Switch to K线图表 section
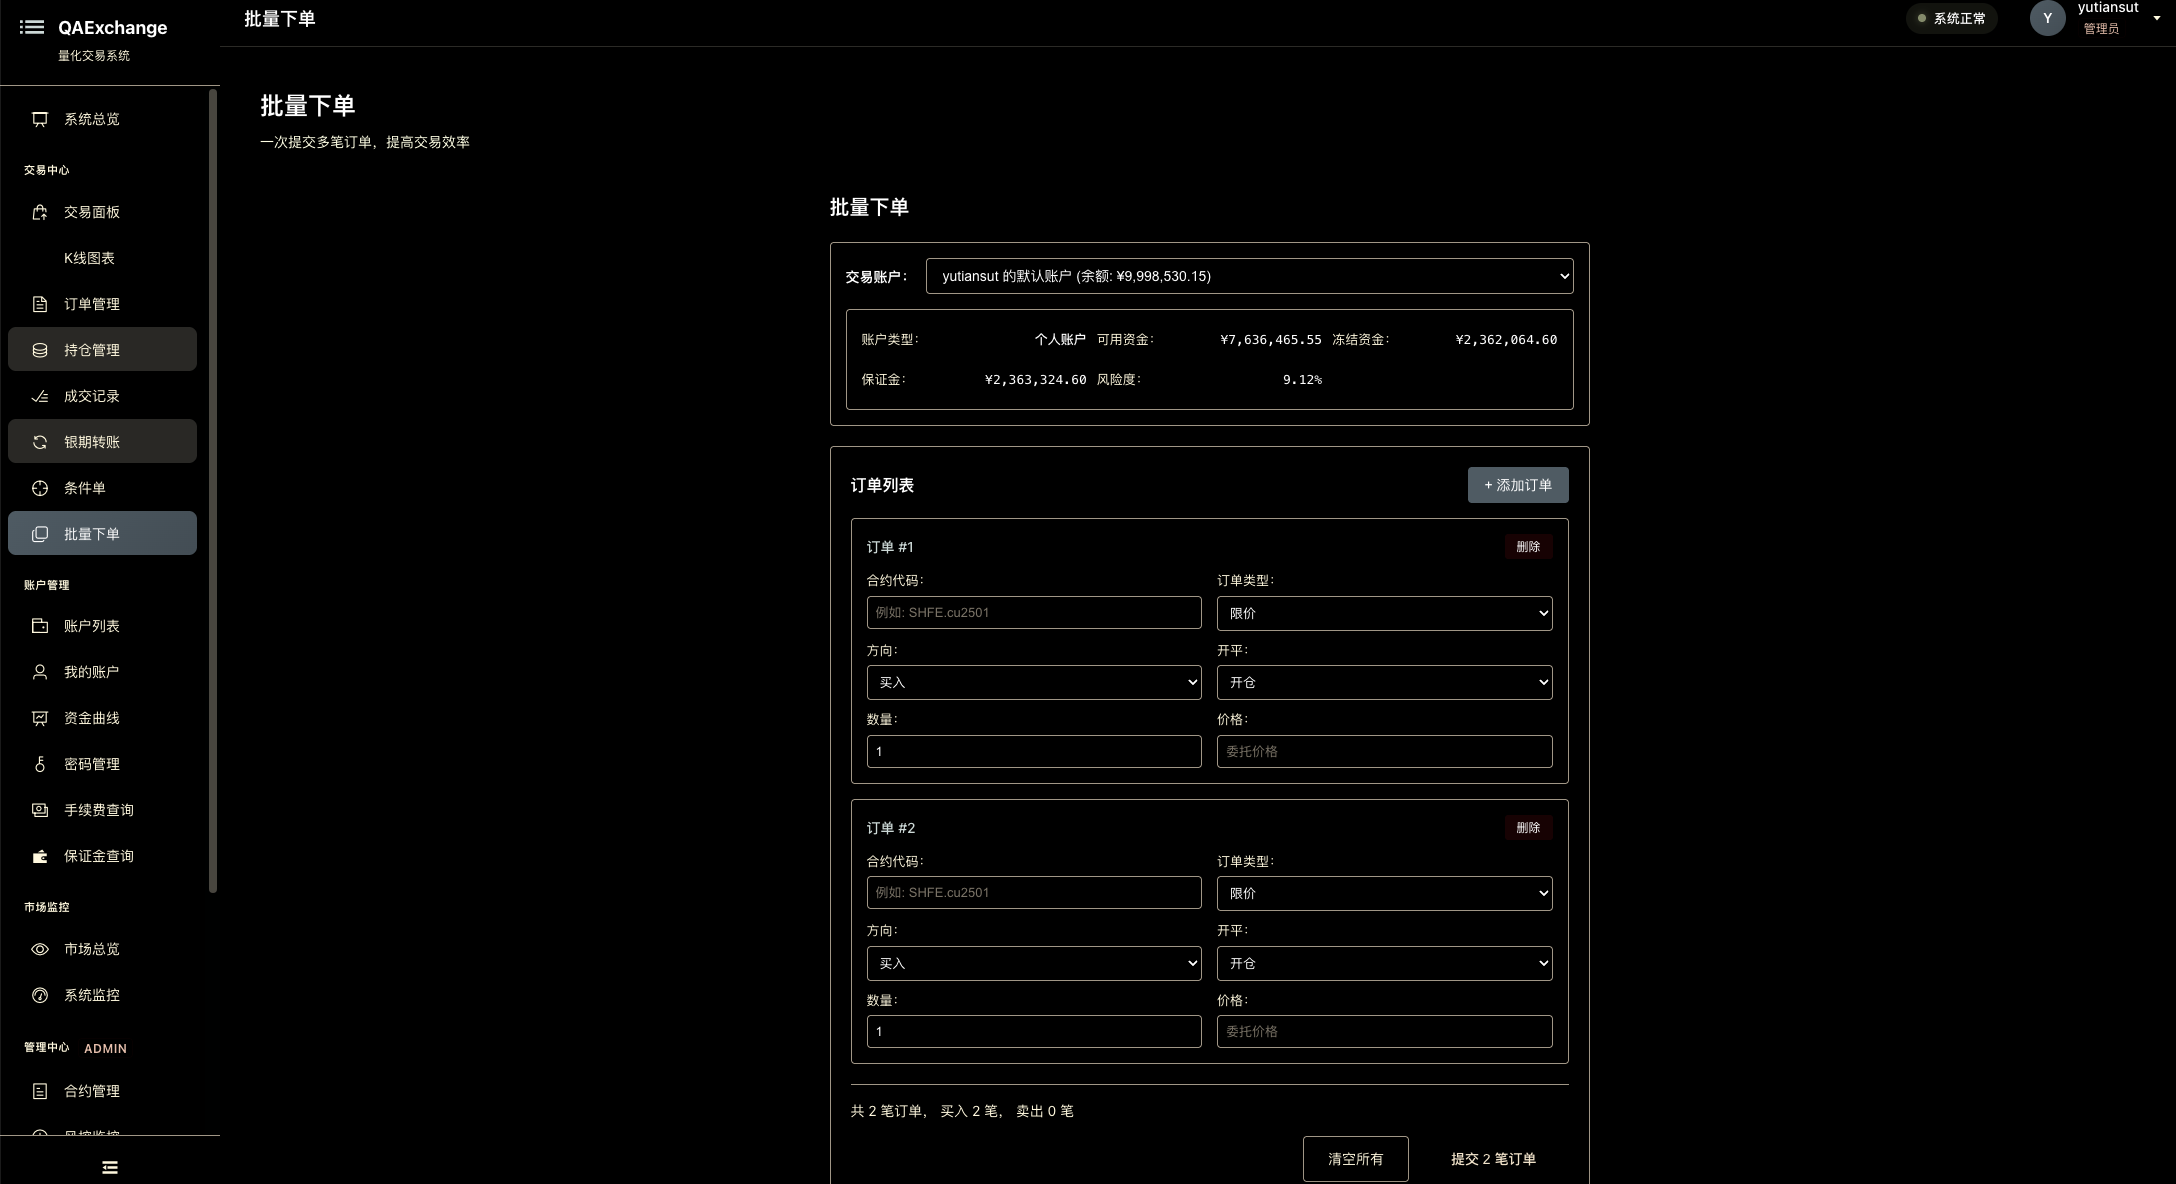 tap(88, 258)
